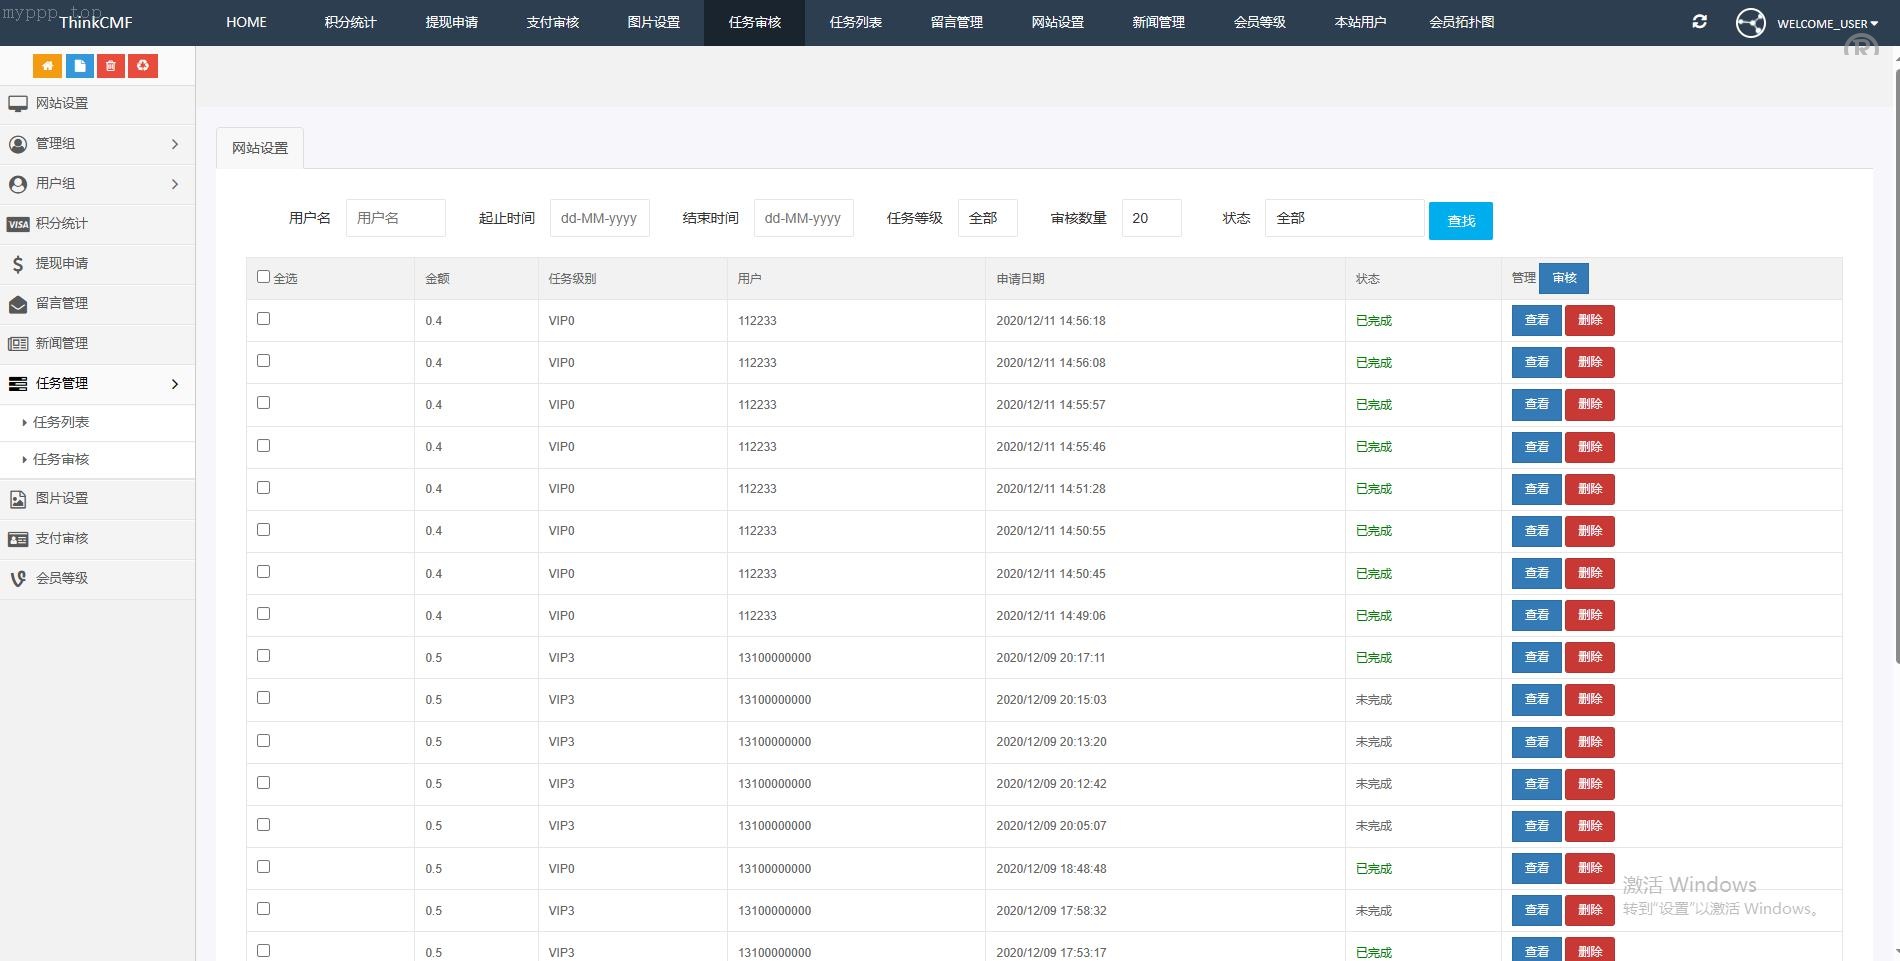
Task: Tick the 全选 select-all checkbox
Action: [263, 277]
